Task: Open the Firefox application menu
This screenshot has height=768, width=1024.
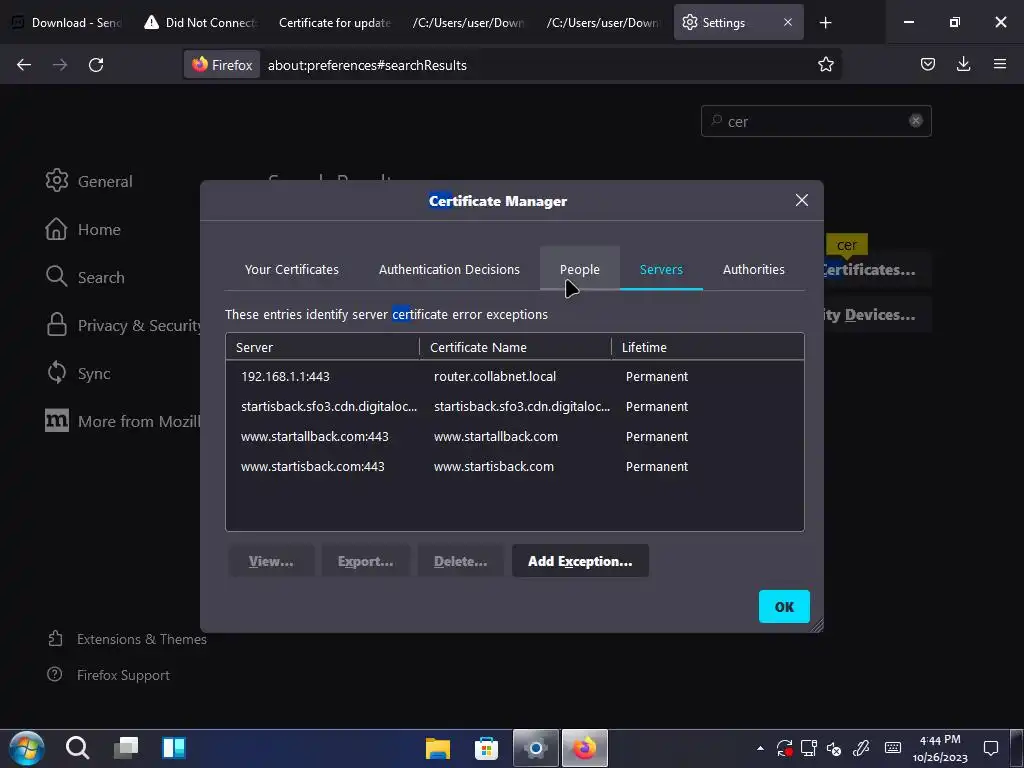Action: (x=1000, y=64)
